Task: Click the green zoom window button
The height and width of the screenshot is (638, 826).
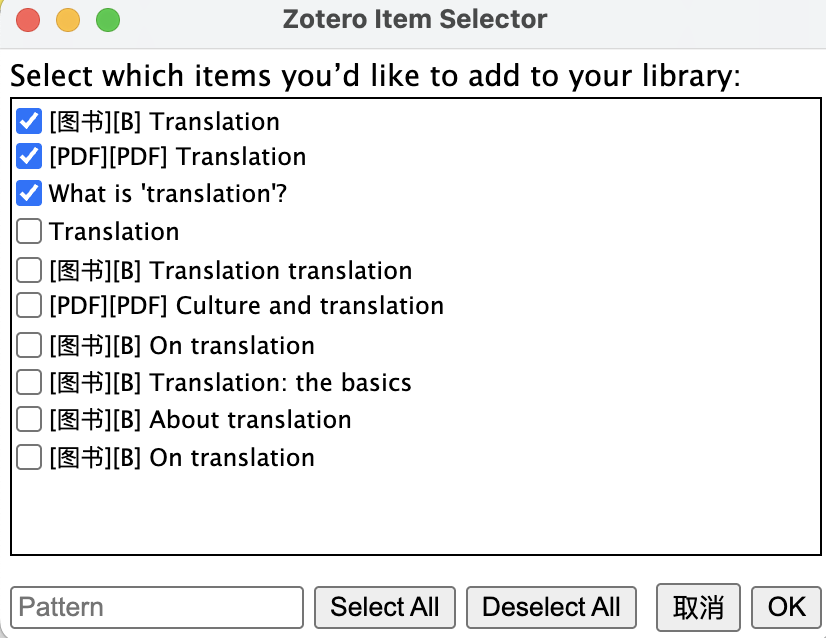Action: pos(107,19)
